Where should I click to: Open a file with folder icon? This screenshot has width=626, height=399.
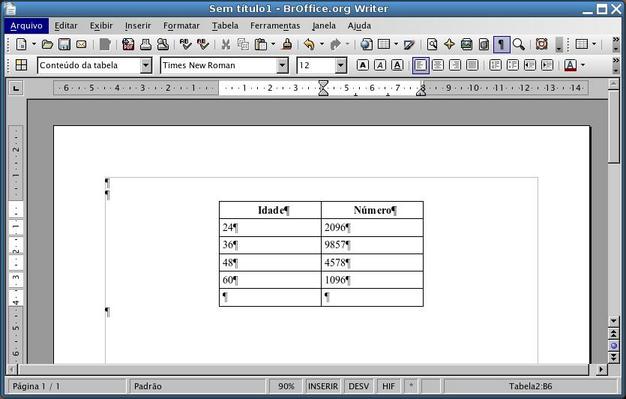(48, 44)
